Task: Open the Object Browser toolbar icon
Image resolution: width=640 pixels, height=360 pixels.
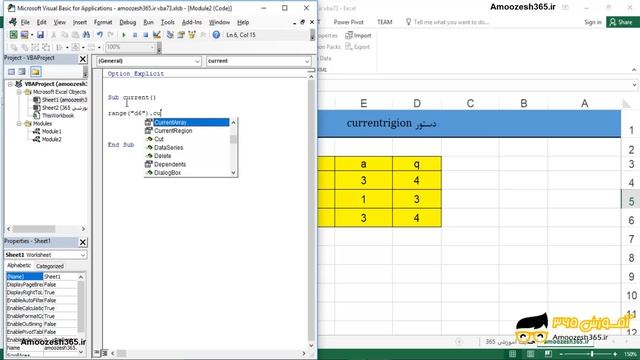Action: click(x=191, y=35)
